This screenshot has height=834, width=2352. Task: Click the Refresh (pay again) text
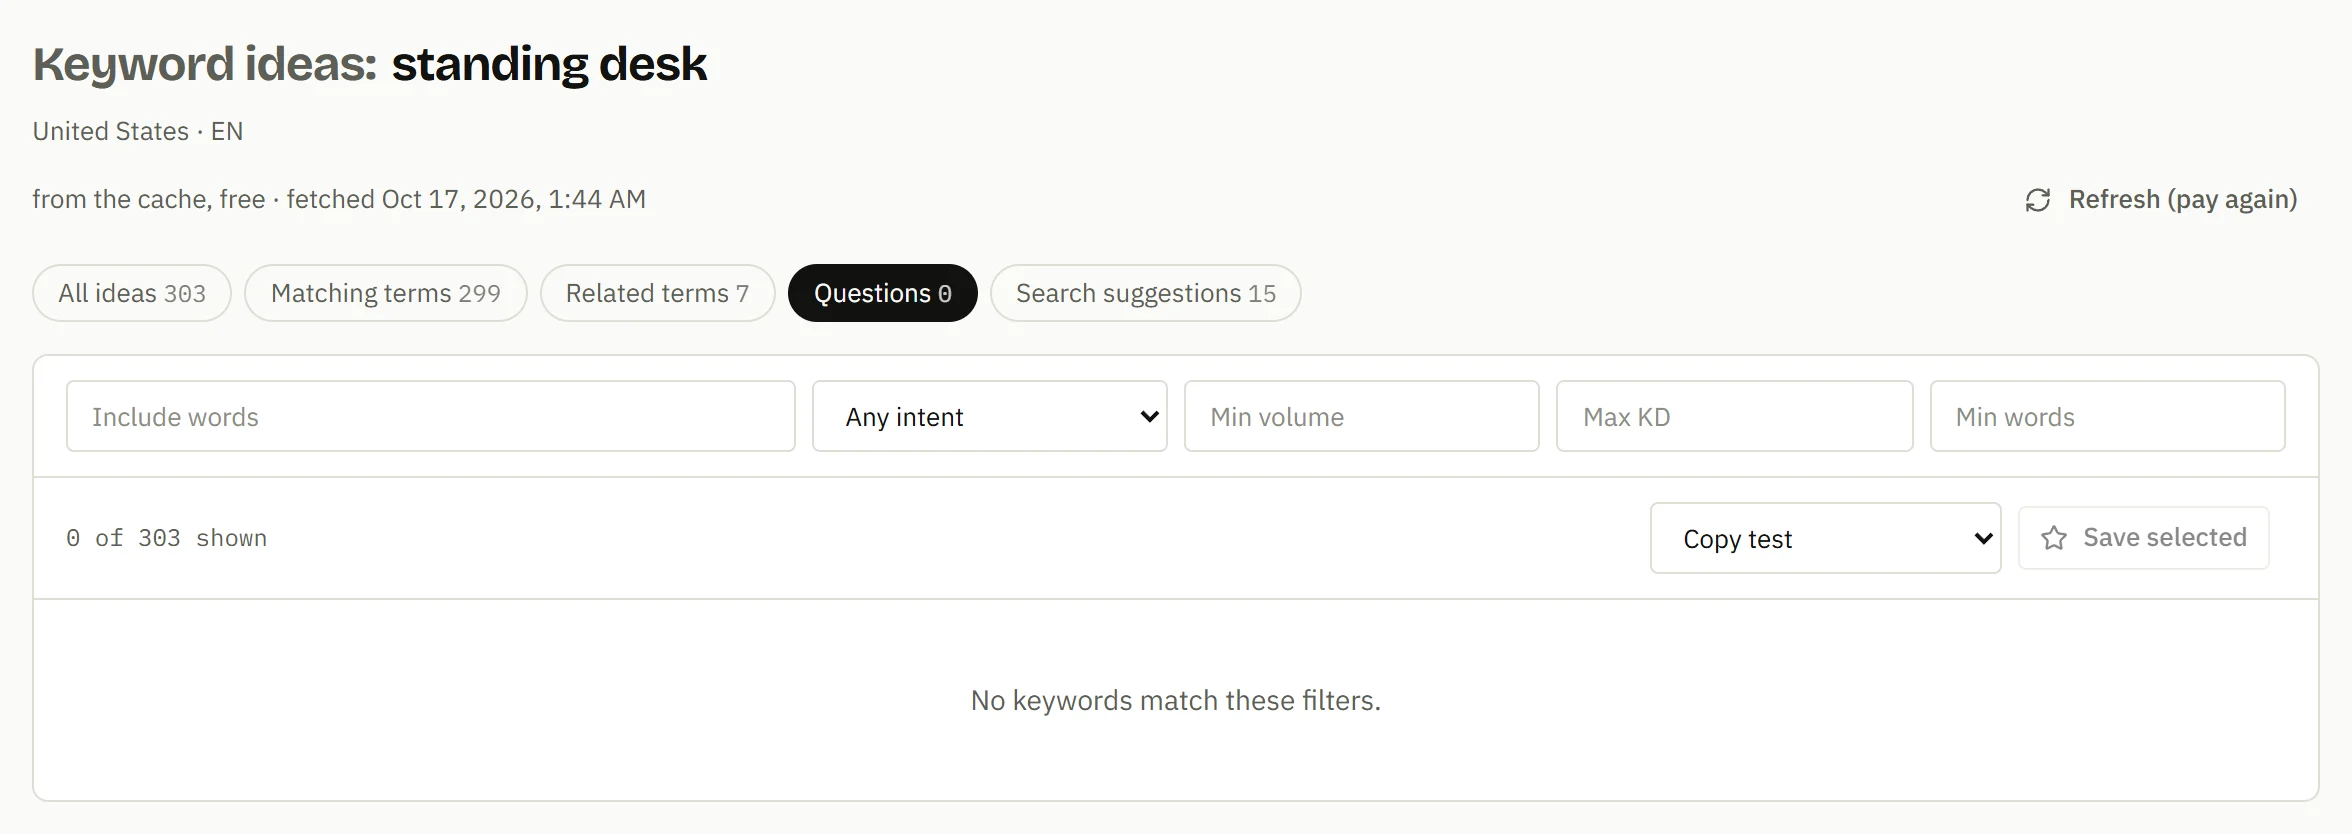coord(2183,199)
